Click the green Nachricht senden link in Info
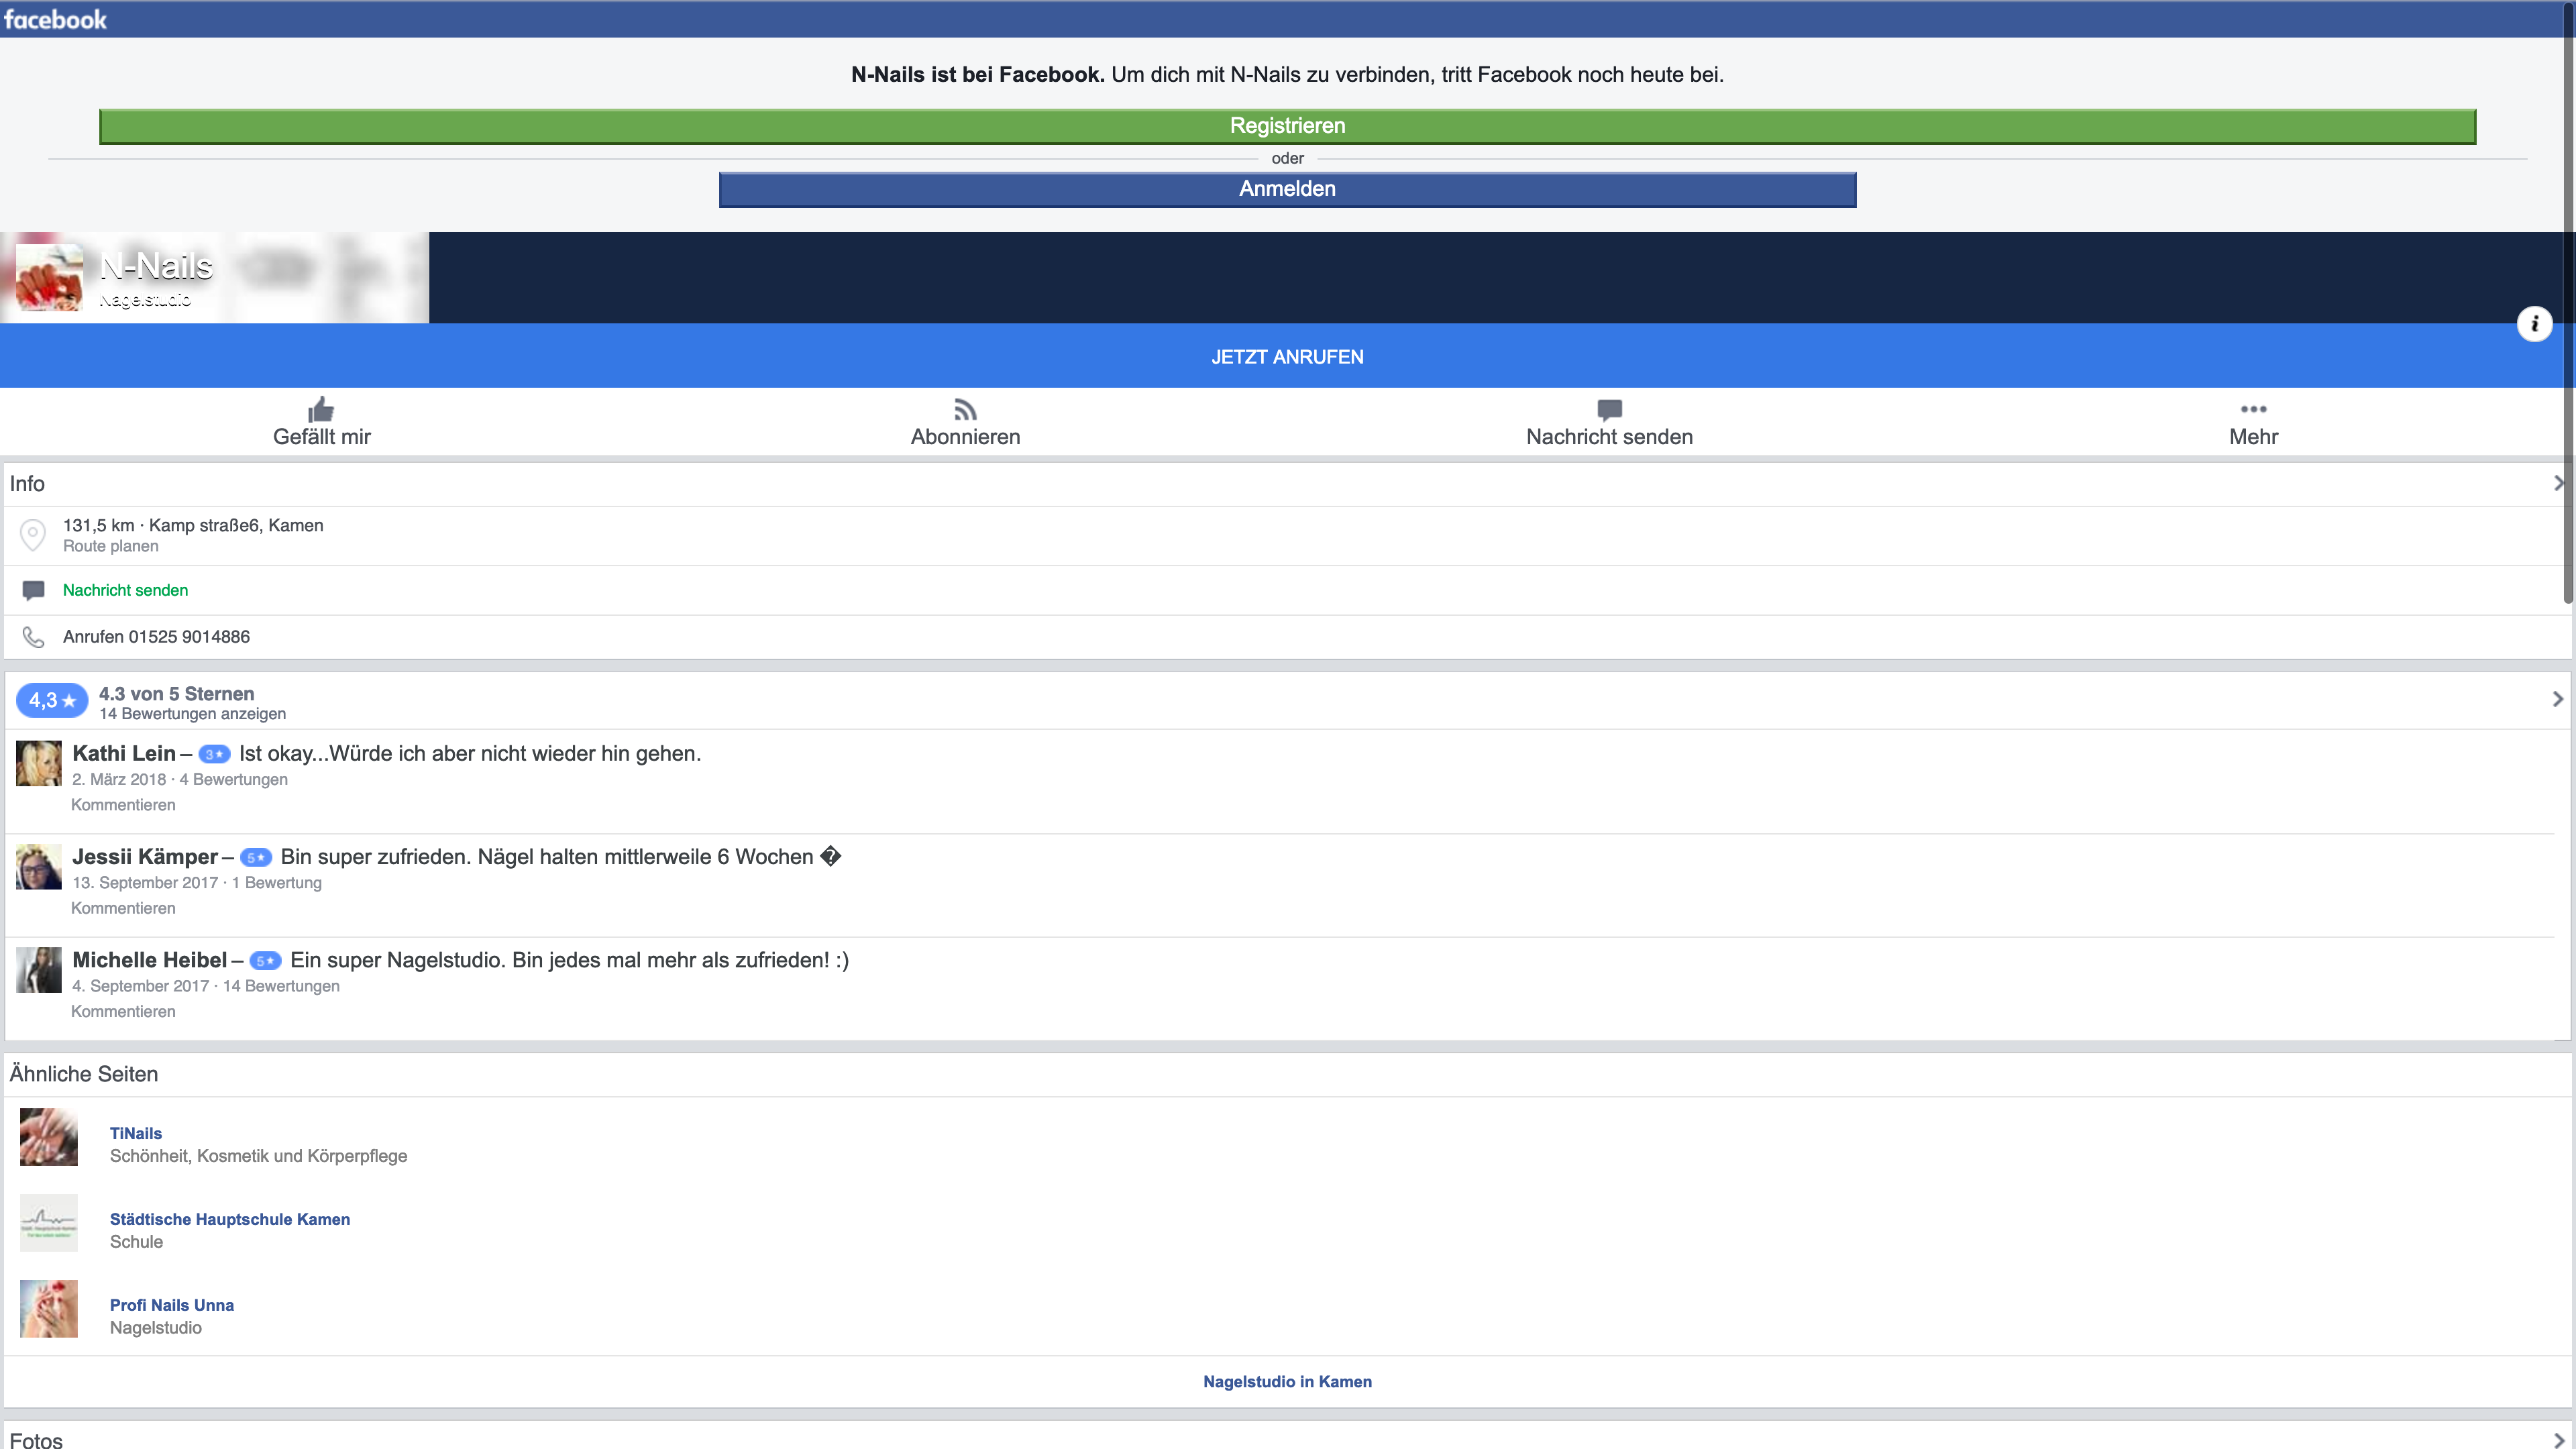2576x1449 pixels. (x=125, y=590)
